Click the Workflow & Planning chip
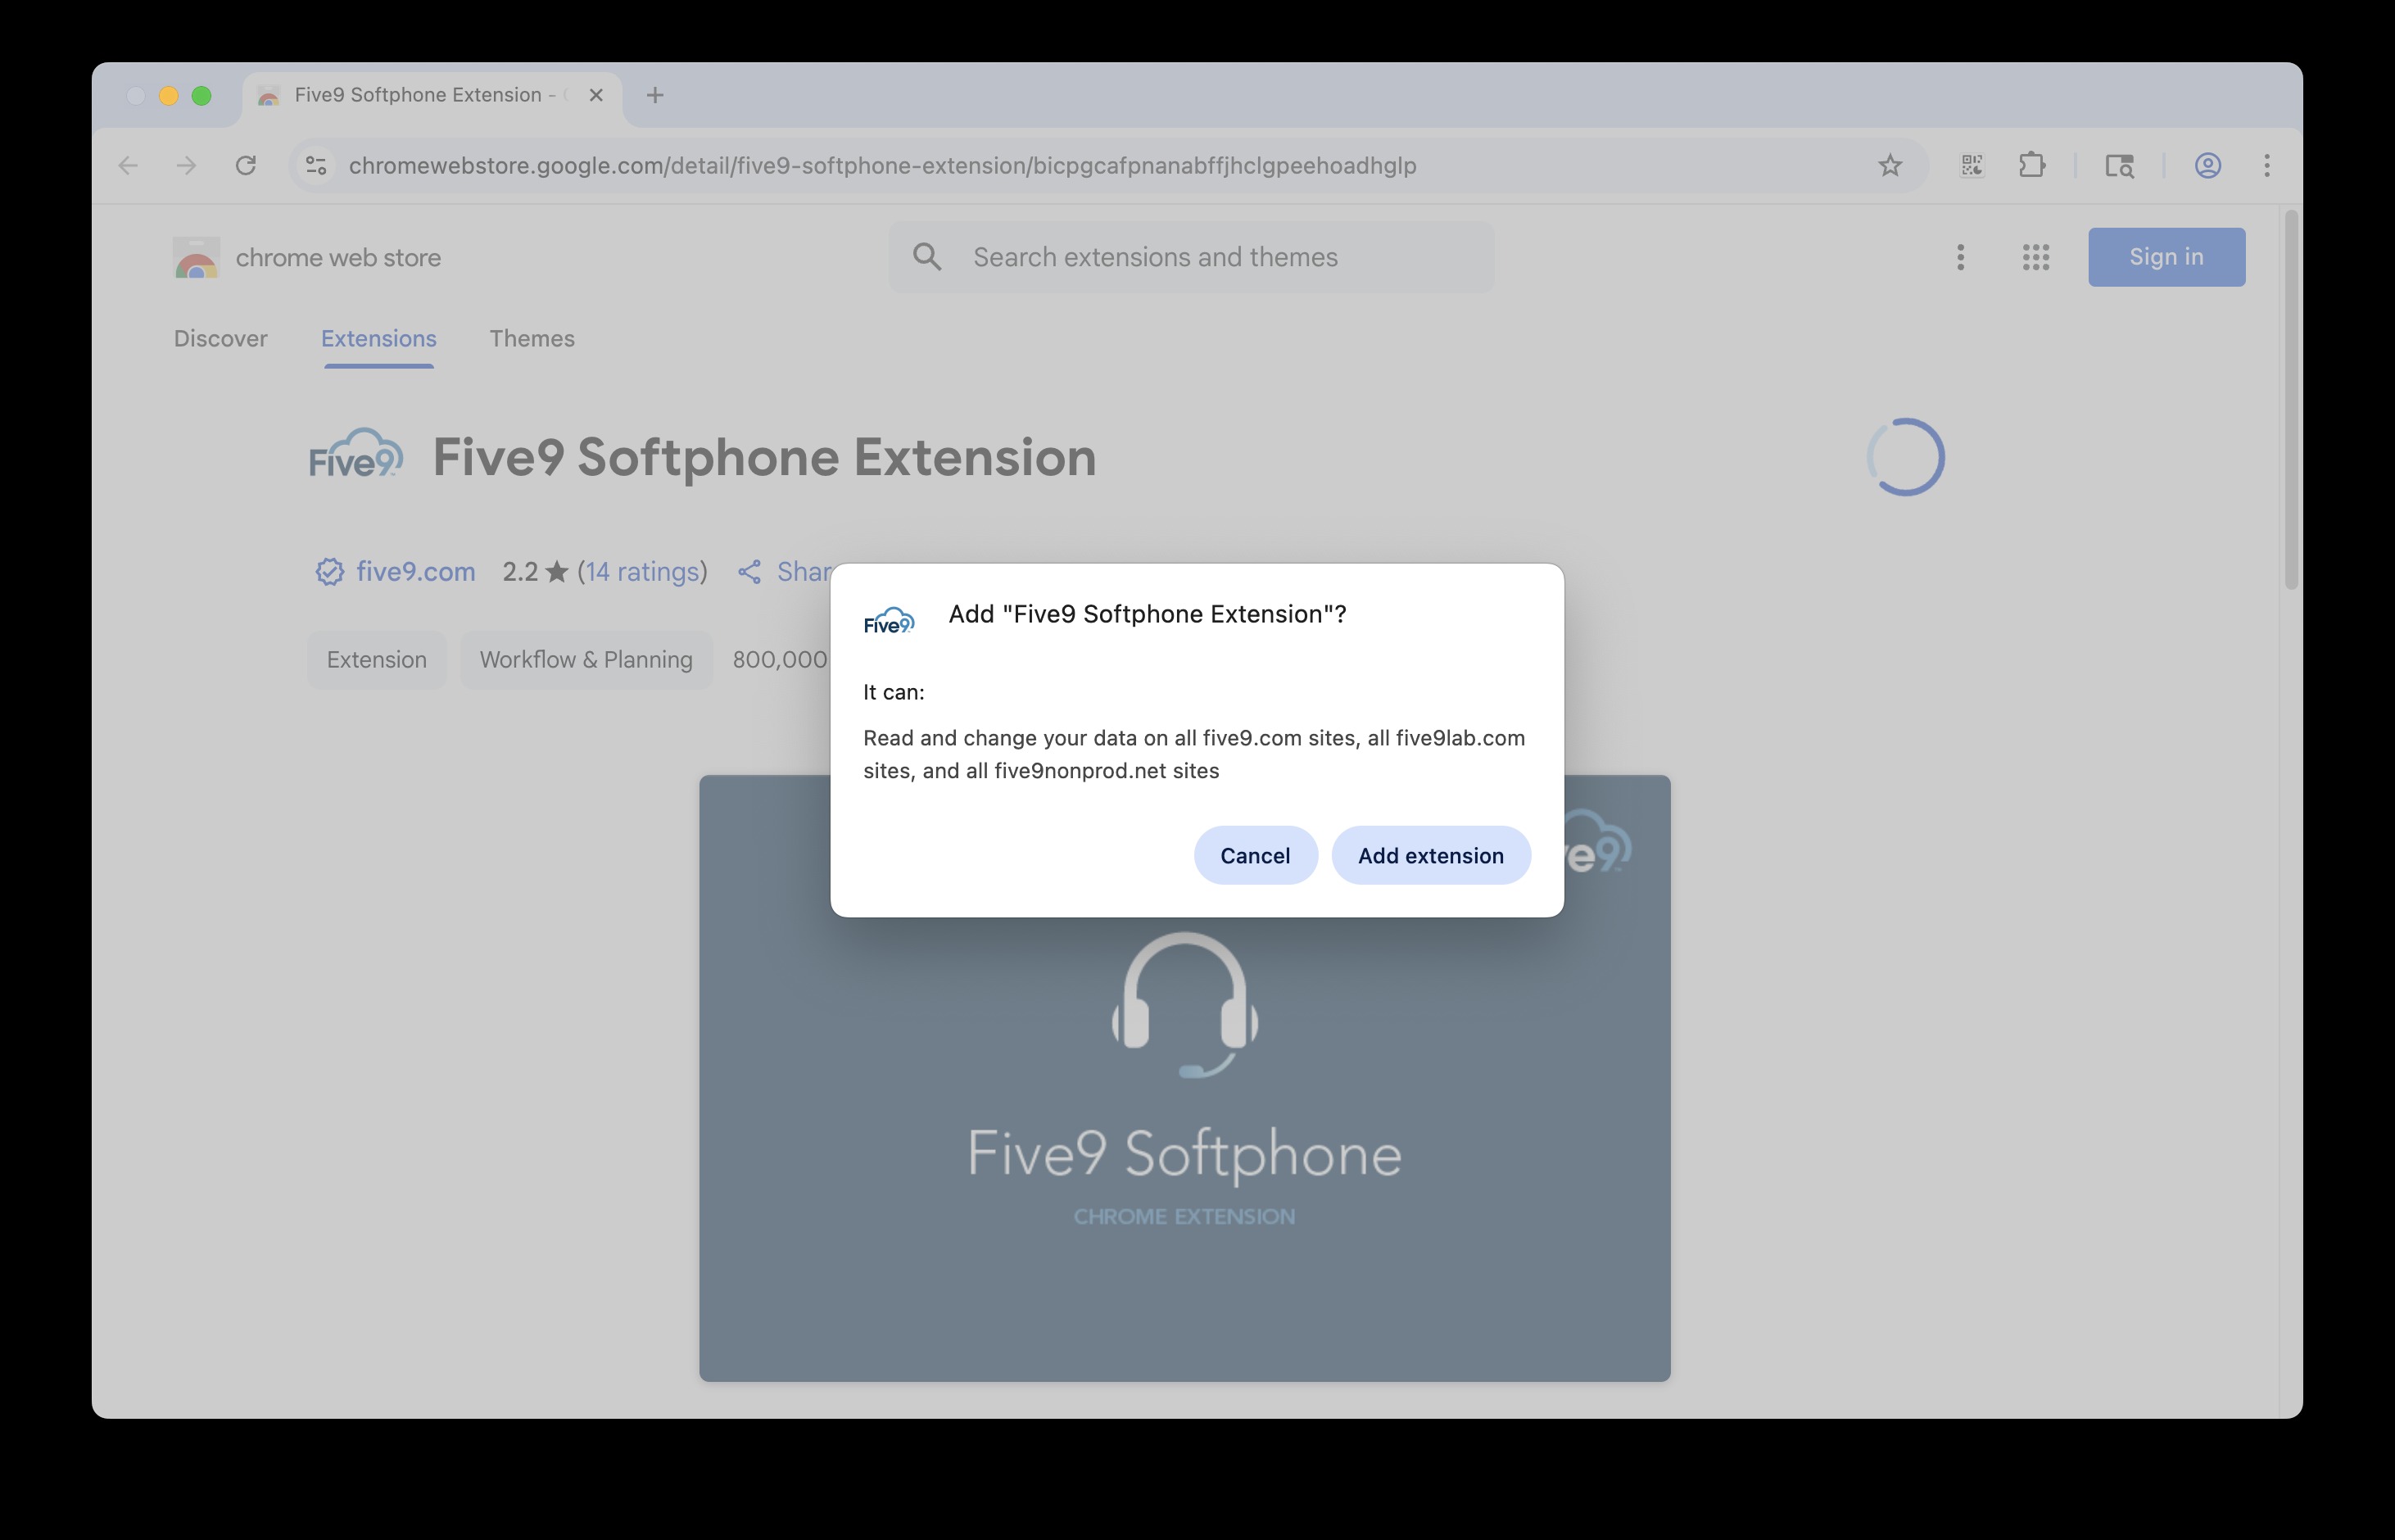This screenshot has width=2395, height=1540. point(586,660)
